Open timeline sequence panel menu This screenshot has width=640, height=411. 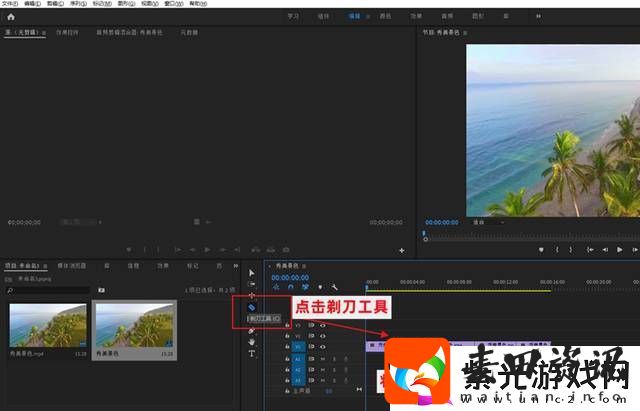point(304,266)
